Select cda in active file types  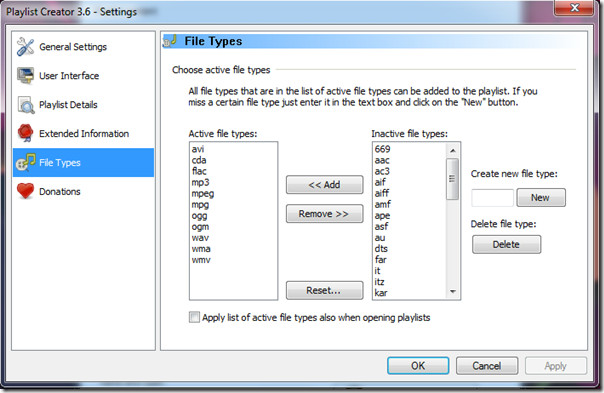(x=233, y=160)
